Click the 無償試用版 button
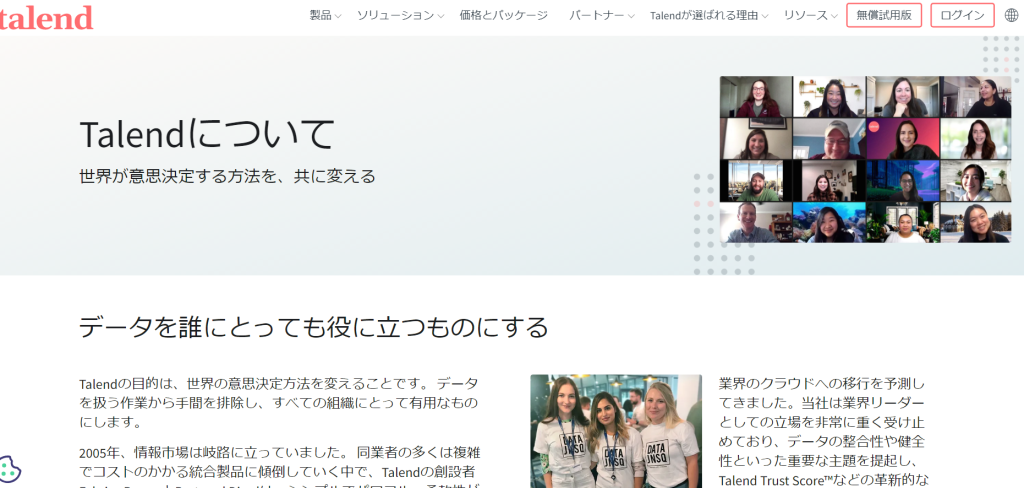Image resolution: width=1024 pixels, height=488 pixels. coord(884,16)
